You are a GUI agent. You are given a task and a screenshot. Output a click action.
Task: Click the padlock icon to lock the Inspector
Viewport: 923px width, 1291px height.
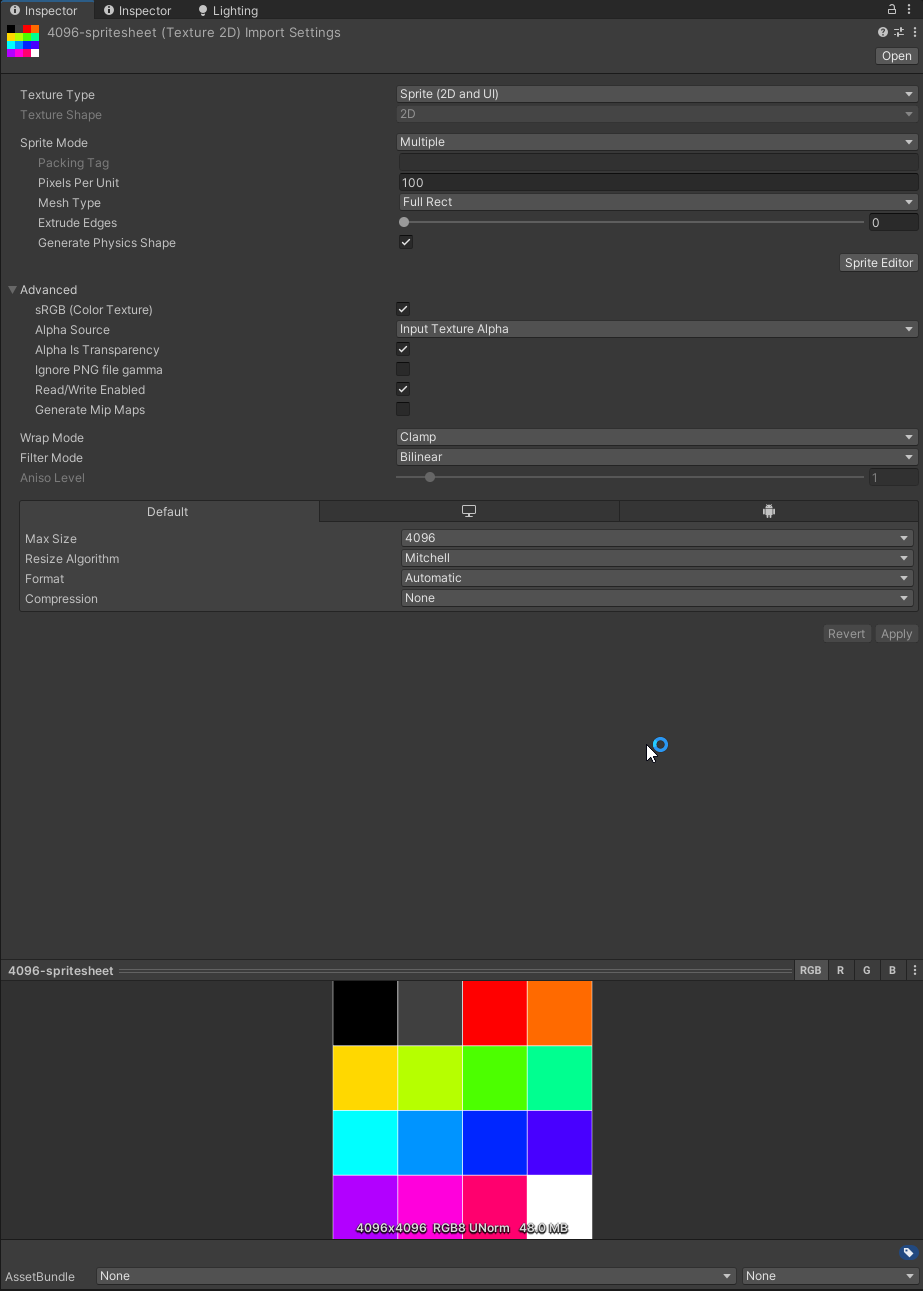(890, 9)
